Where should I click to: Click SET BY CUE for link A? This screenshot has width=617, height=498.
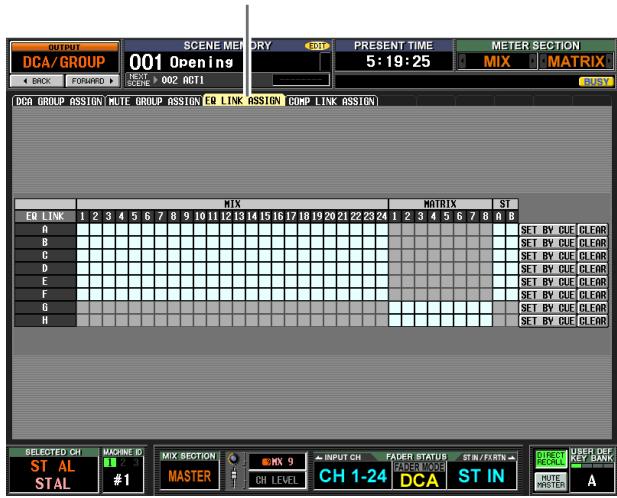[x=547, y=230]
